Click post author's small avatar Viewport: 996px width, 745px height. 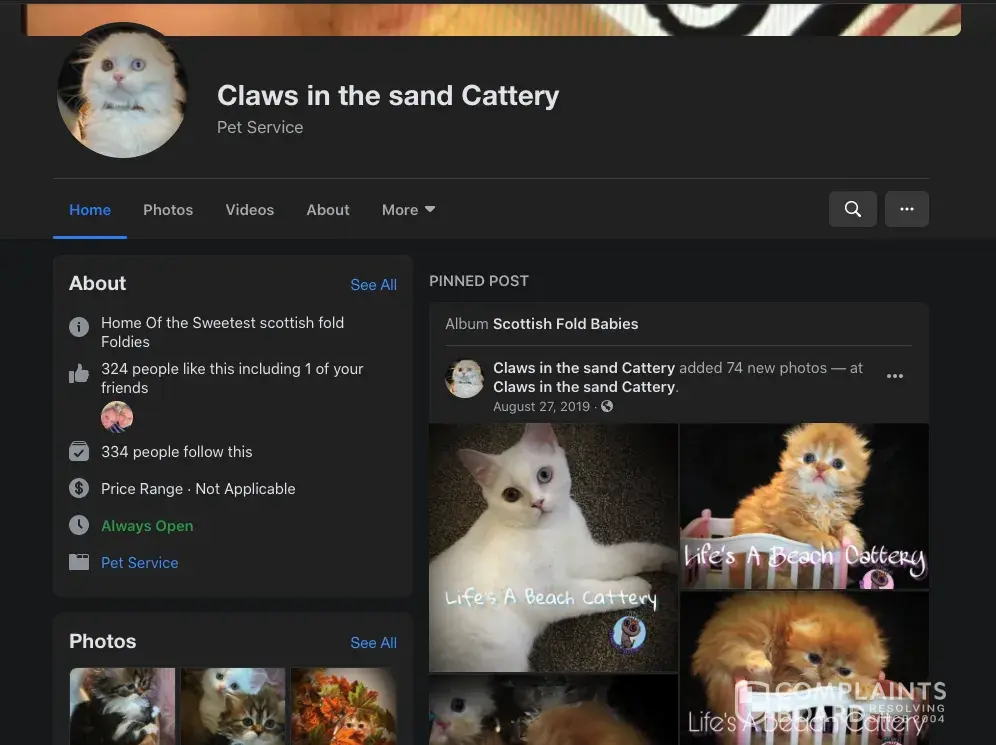(464, 379)
